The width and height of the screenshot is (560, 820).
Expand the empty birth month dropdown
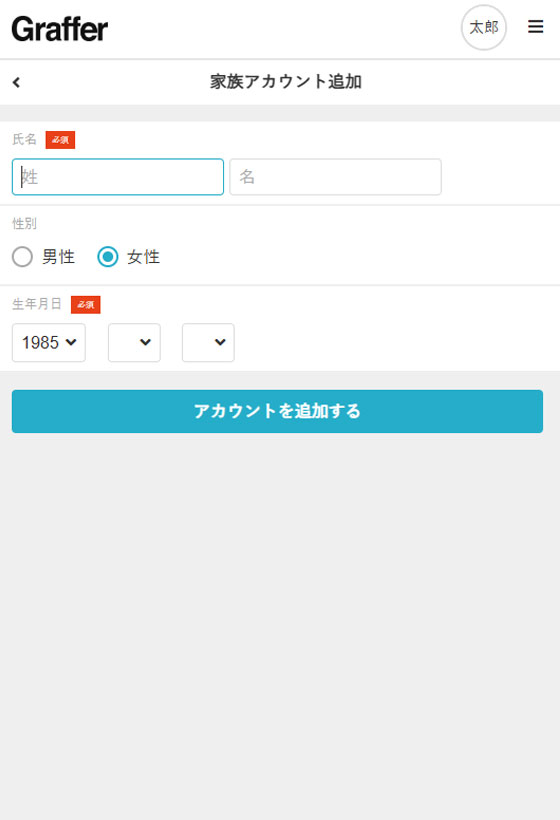click(134, 343)
